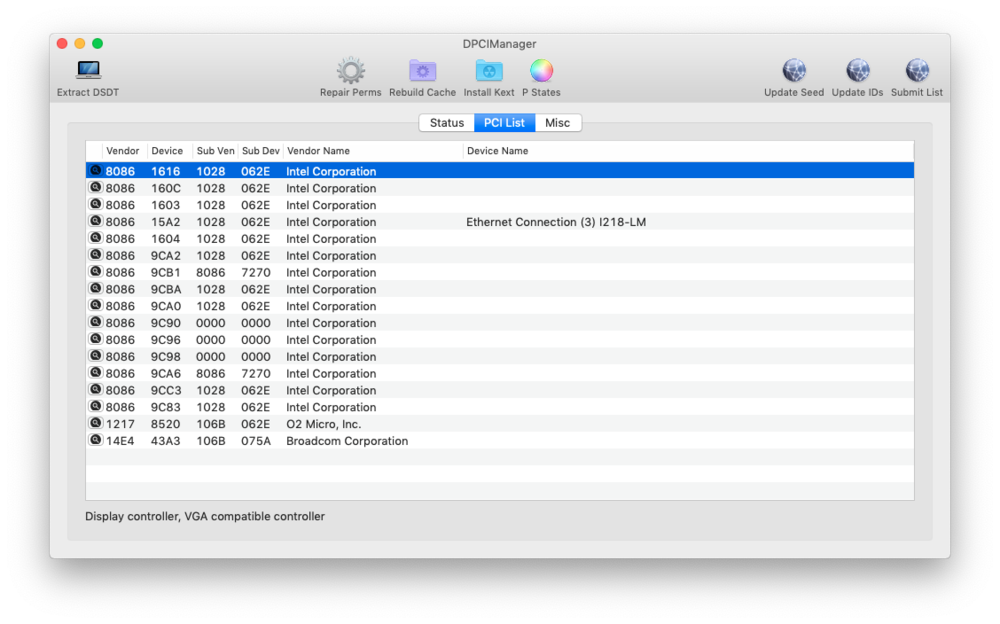
Task: Open the P States color wheel
Action: point(541,71)
